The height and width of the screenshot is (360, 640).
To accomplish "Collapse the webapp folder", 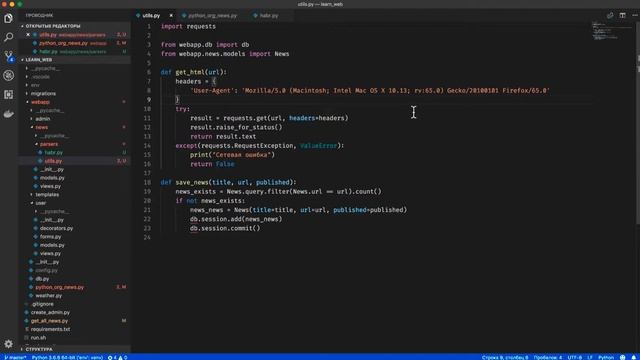I will (x=40, y=102).
